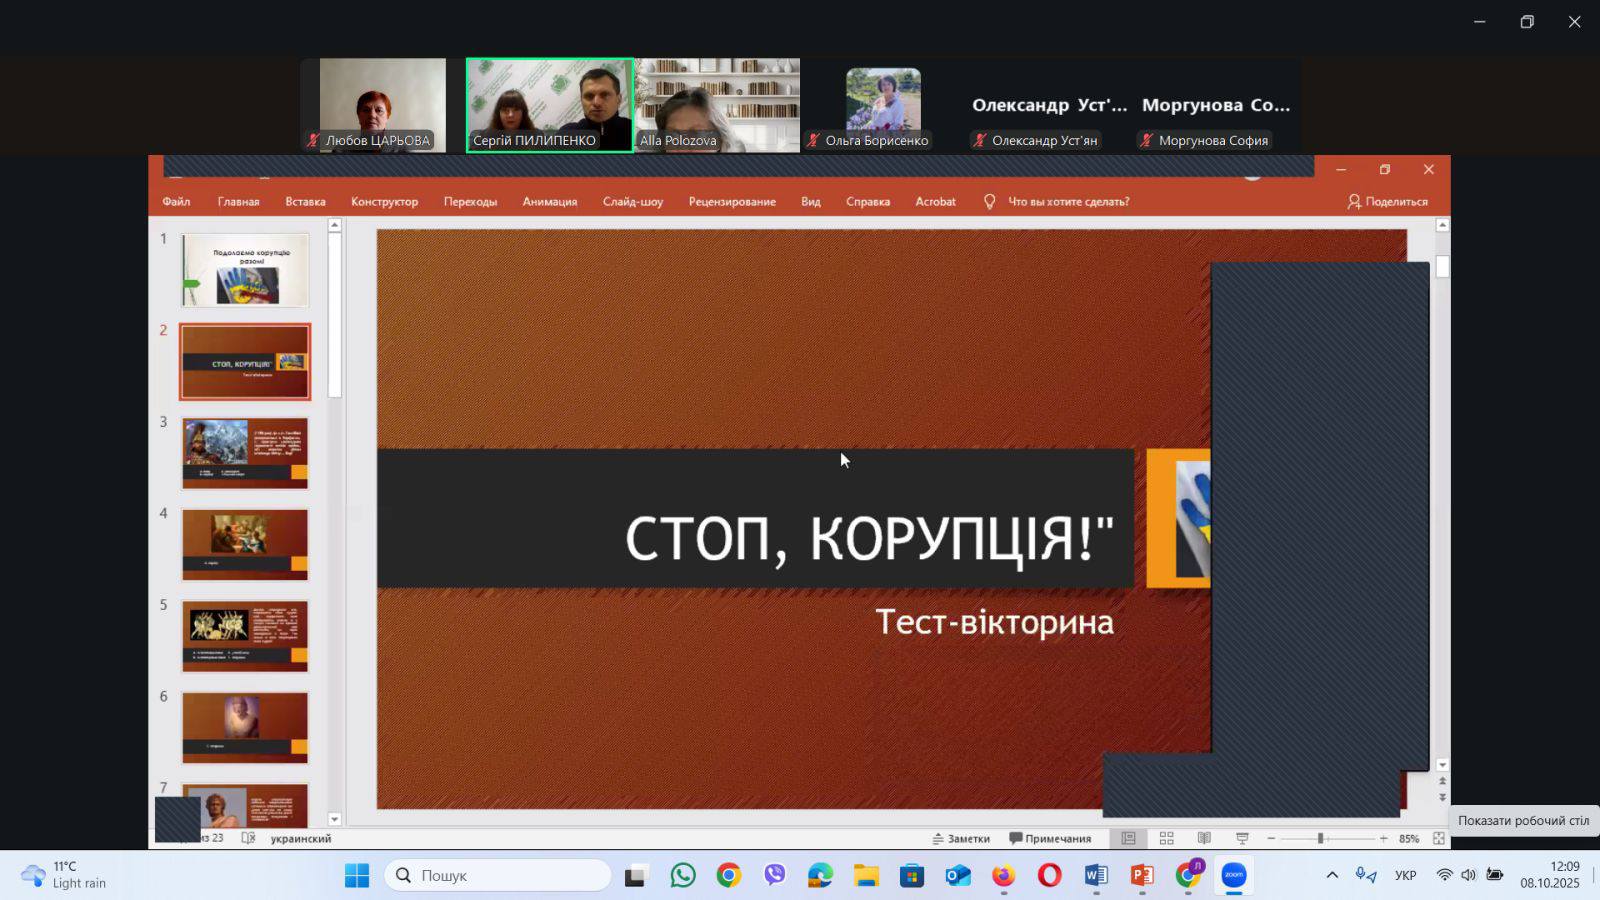1600x900 pixels.
Task: Expand hidden system tray icons
Action: [x=1331, y=875]
